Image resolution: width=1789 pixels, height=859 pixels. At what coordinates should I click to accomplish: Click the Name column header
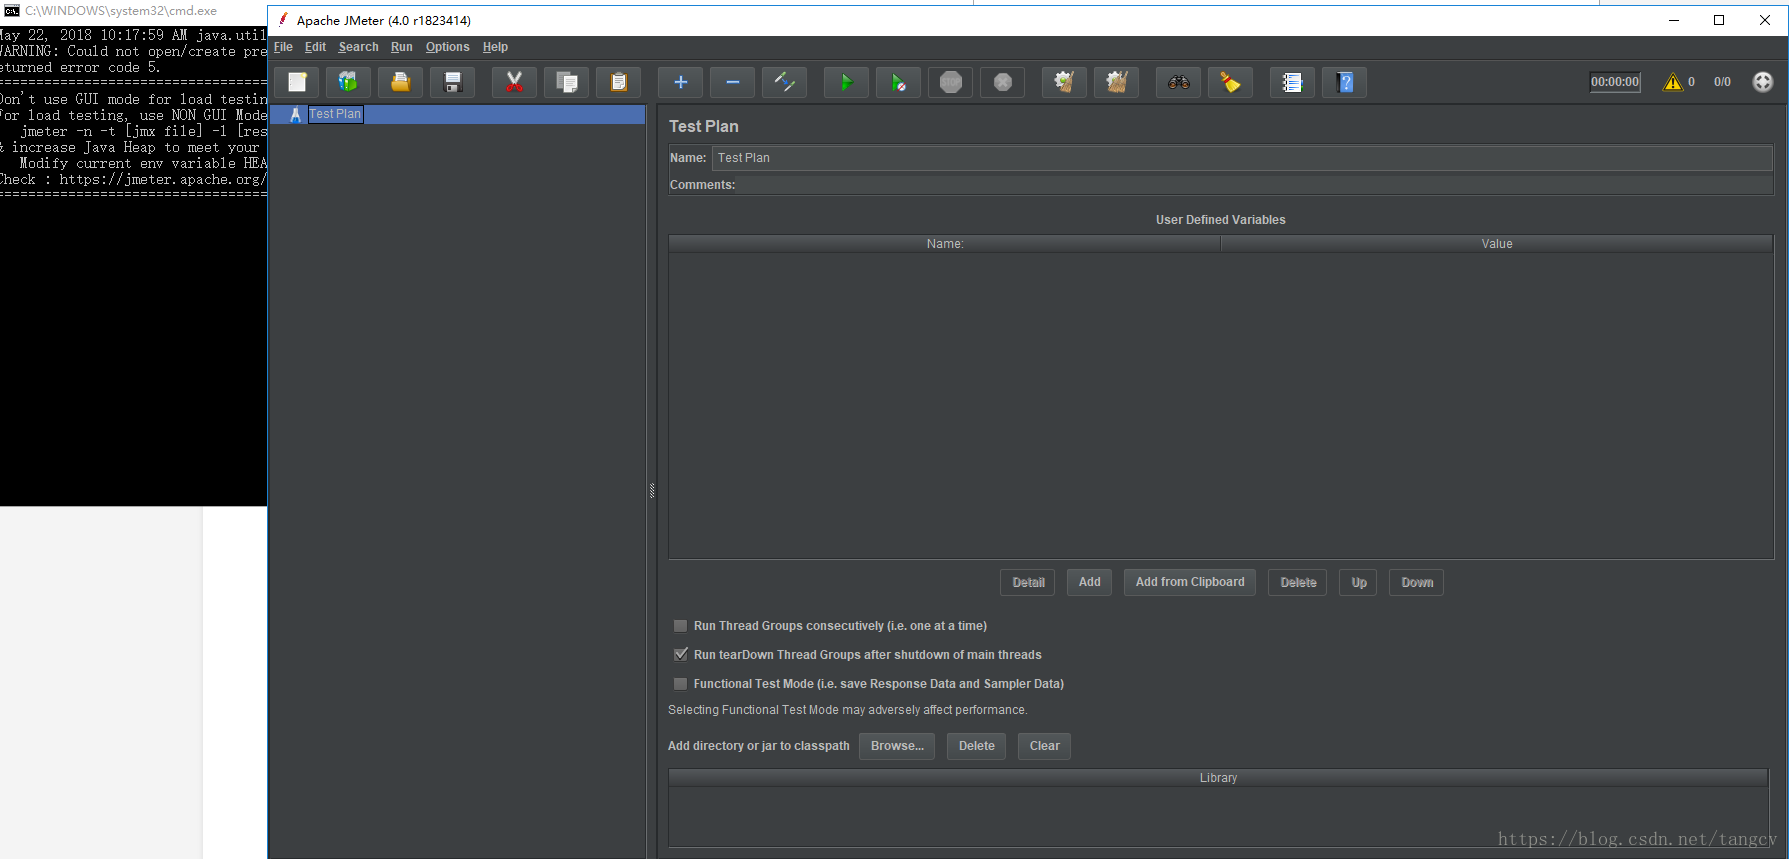[x=944, y=244]
